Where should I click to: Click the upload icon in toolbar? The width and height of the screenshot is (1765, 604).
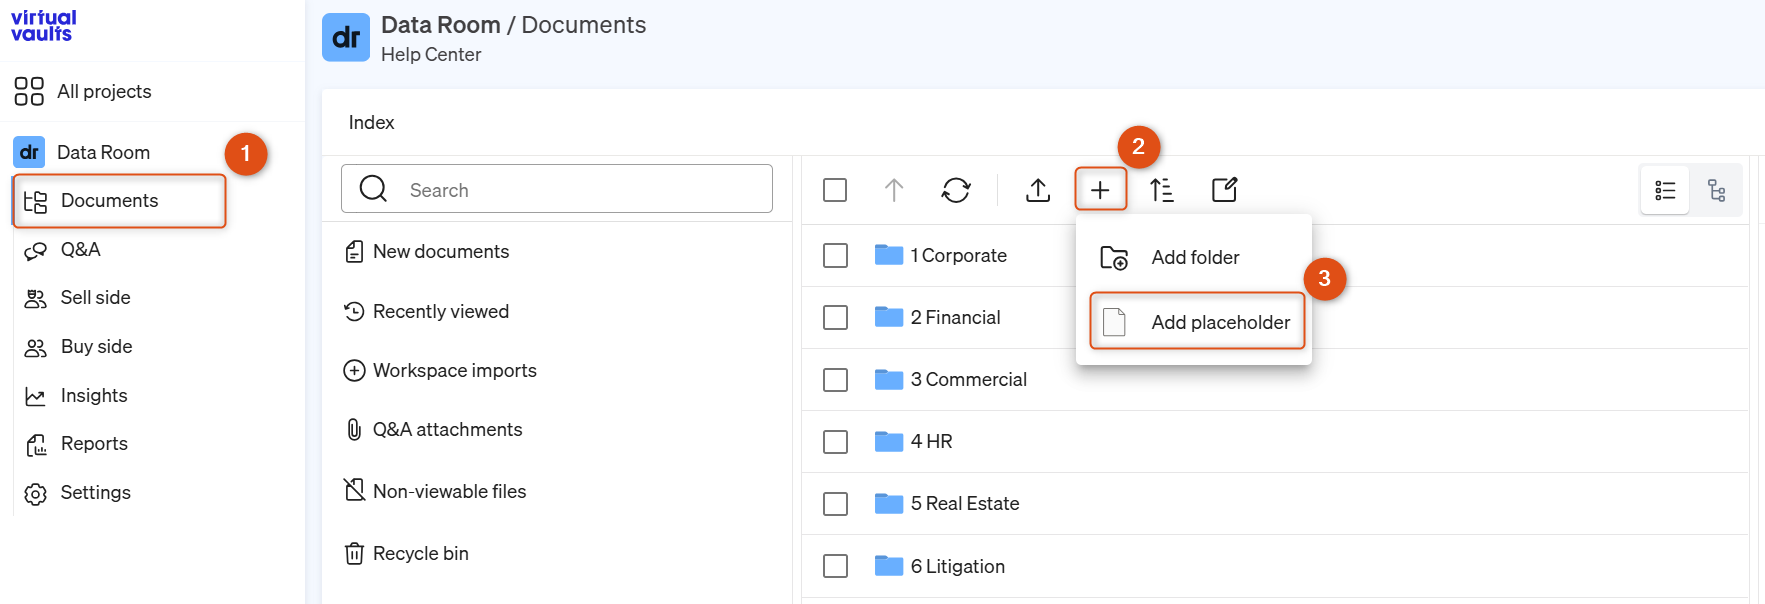1038,190
